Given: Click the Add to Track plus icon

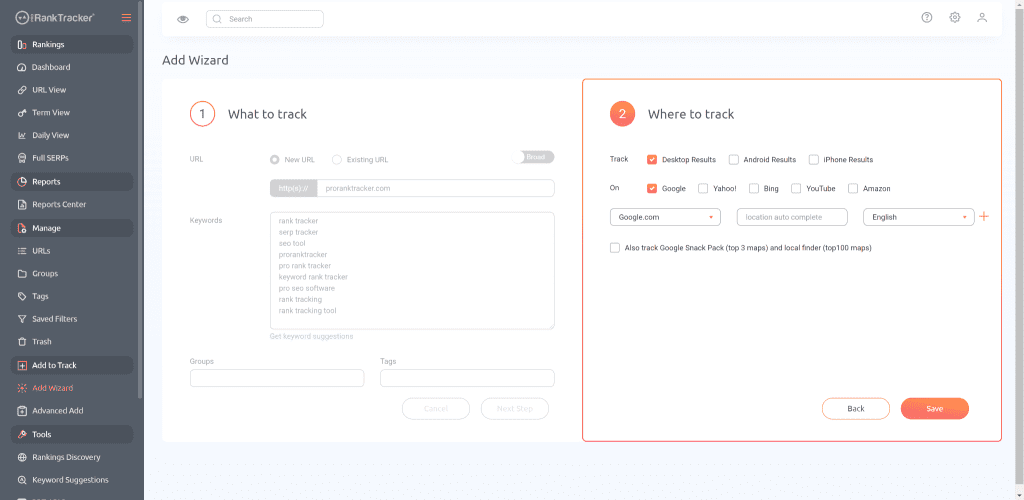Looking at the screenshot, I should [22, 366].
